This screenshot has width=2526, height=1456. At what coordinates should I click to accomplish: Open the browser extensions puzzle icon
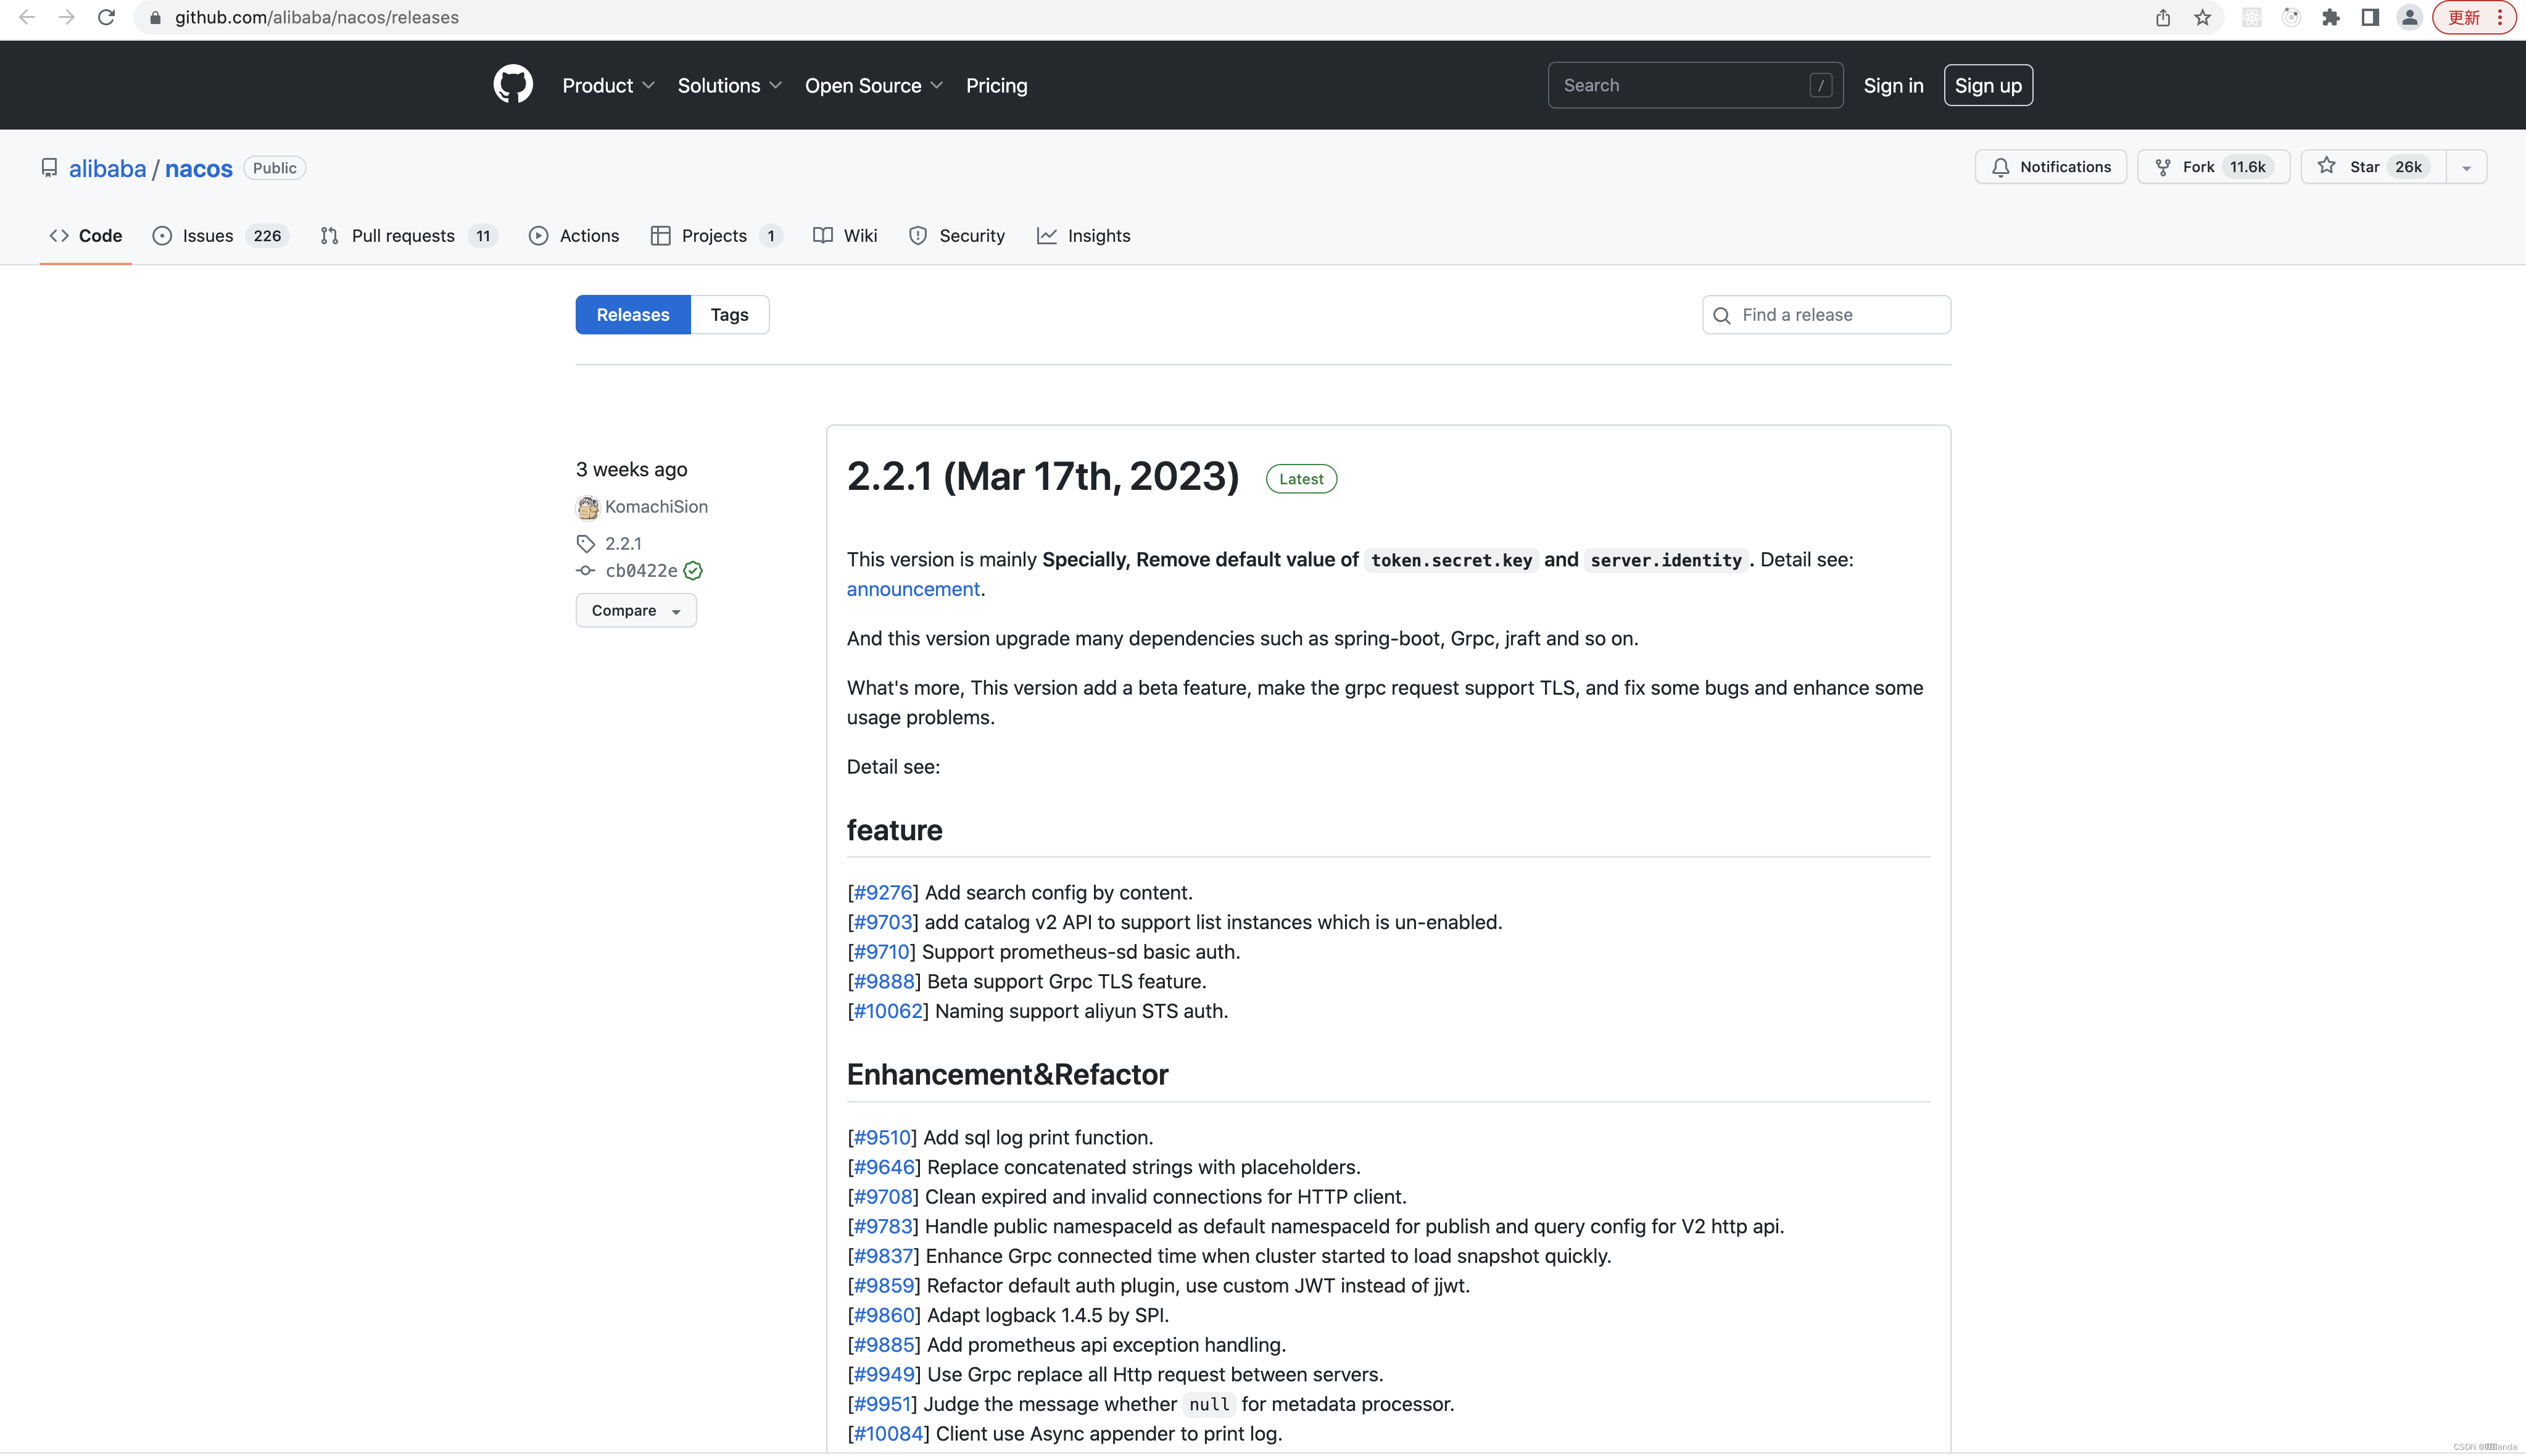[2331, 17]
